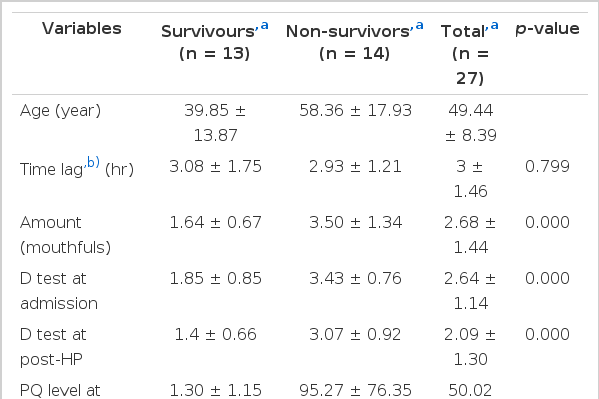Open footnote a link beside Survivours
This screenshot has width=599, height=399.
[264, 26]
